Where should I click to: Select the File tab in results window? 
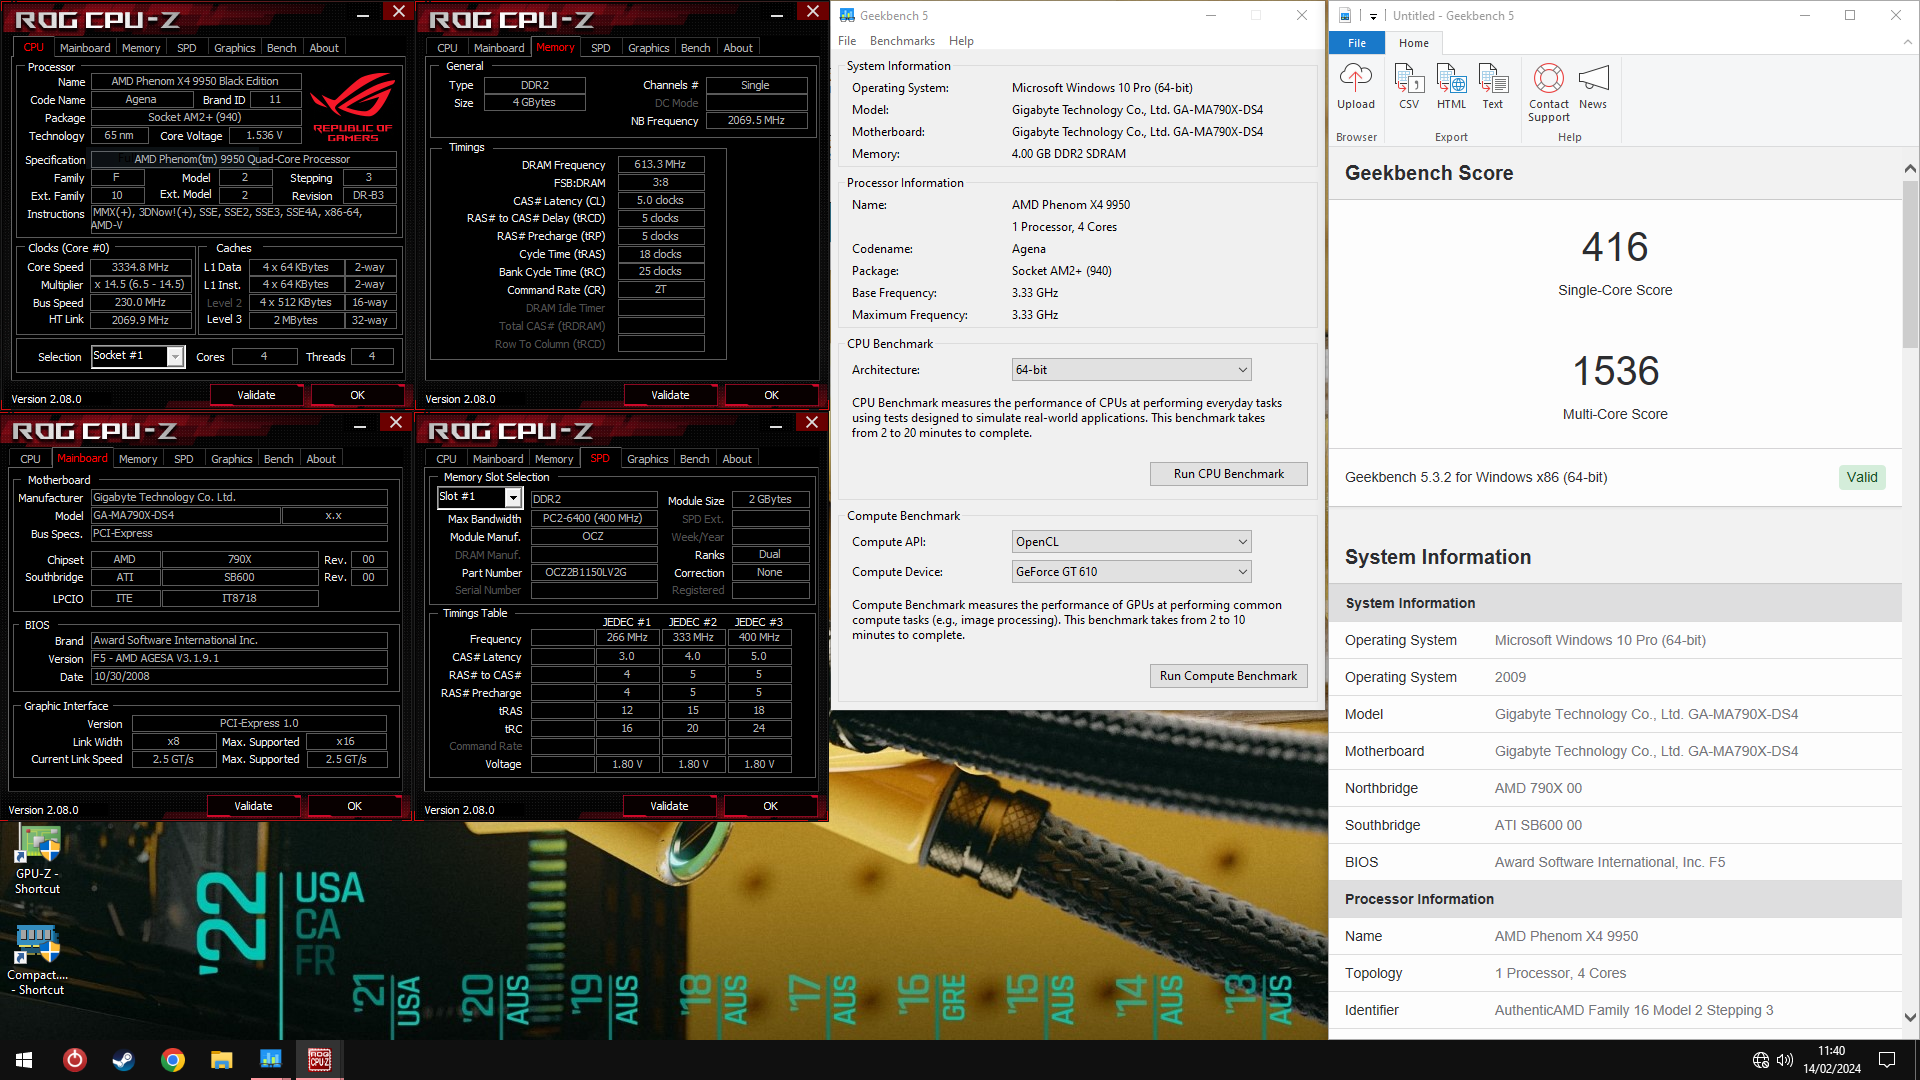point(1357,43)
